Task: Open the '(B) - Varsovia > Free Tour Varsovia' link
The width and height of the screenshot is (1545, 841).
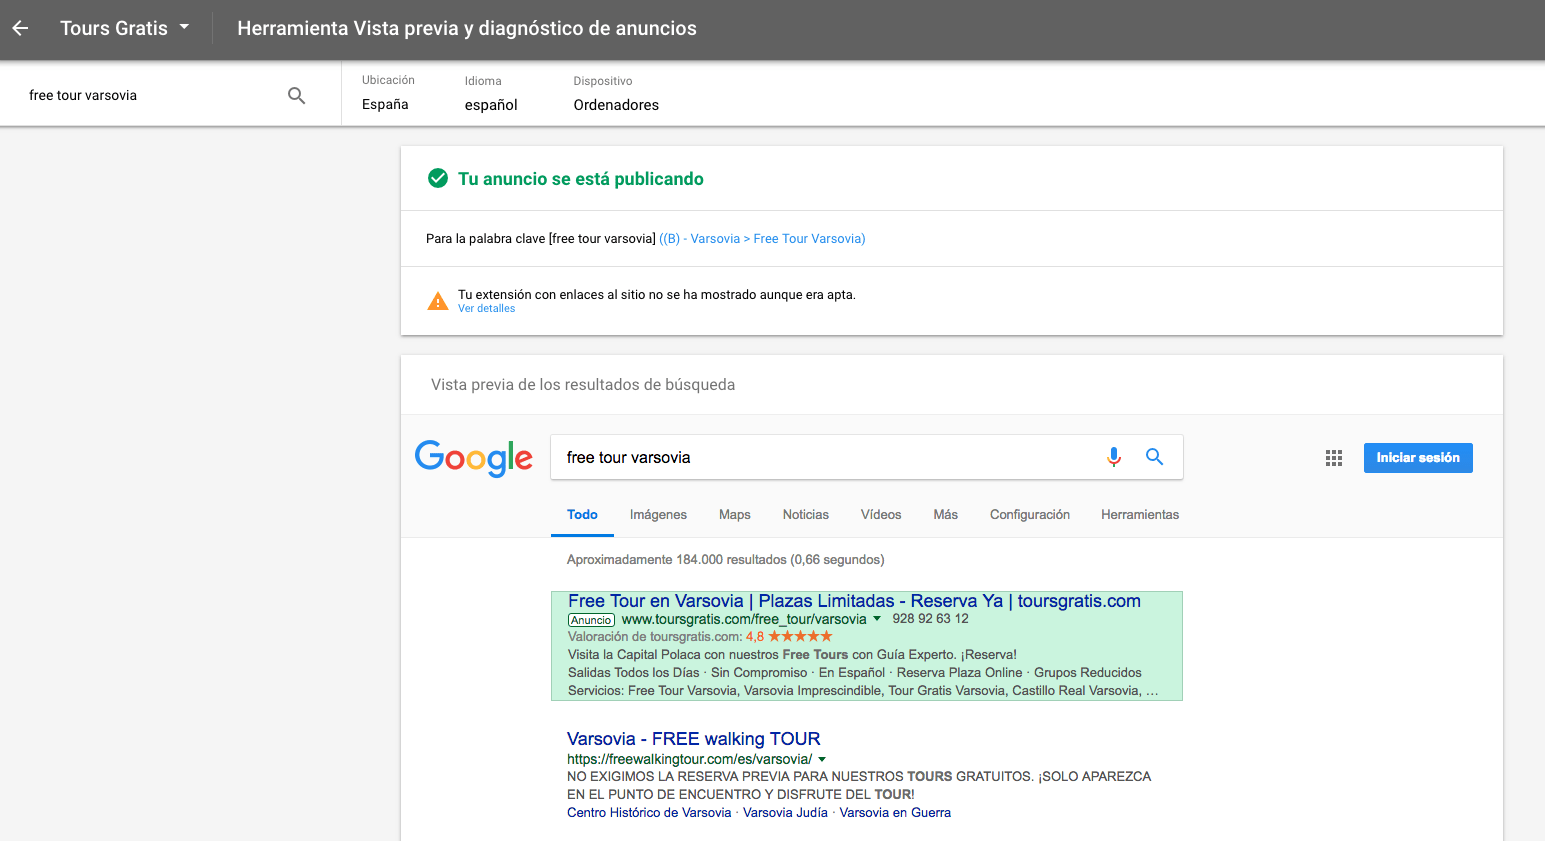Action: point(762,239)
